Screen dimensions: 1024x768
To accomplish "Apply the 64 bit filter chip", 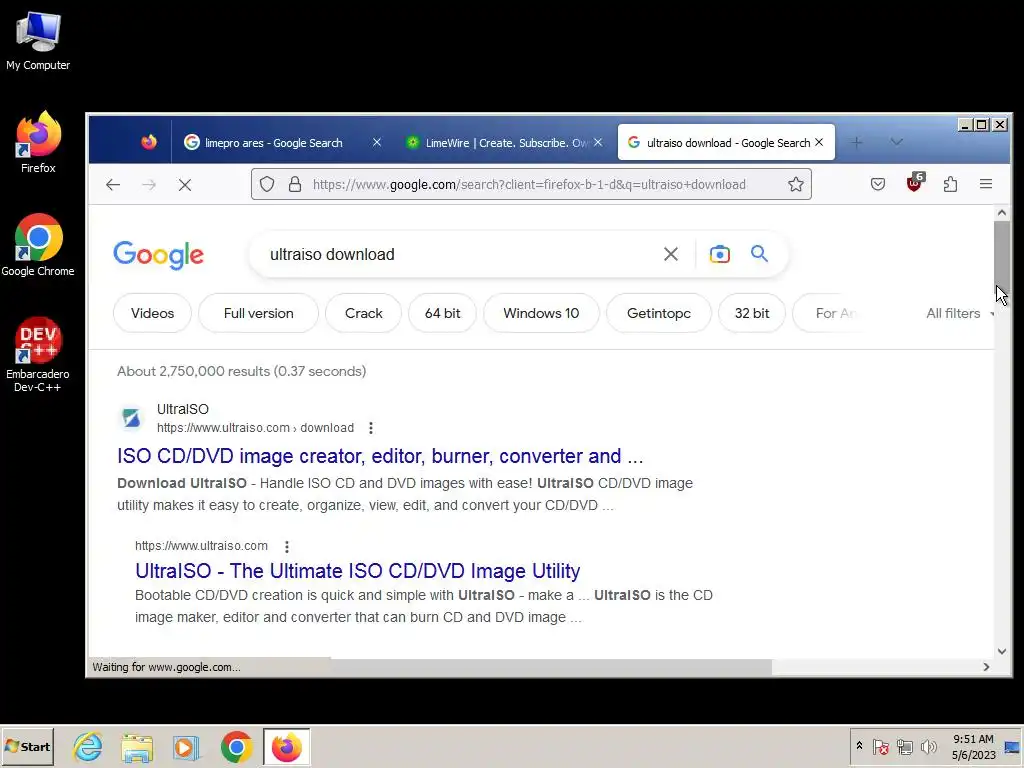I will click(x=443, y=313).
